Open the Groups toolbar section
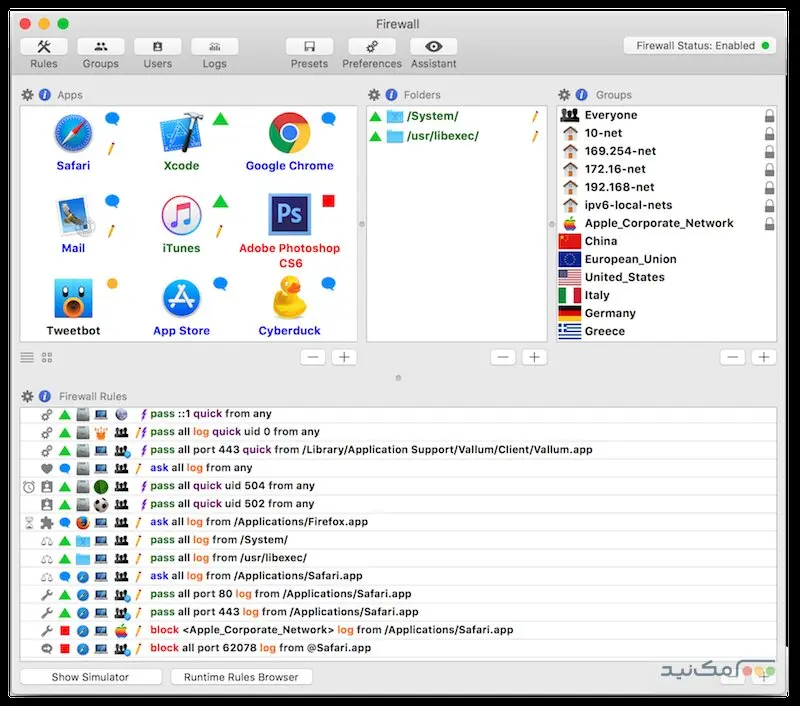Screen dimensions: 800x706 tap(100, 47)
